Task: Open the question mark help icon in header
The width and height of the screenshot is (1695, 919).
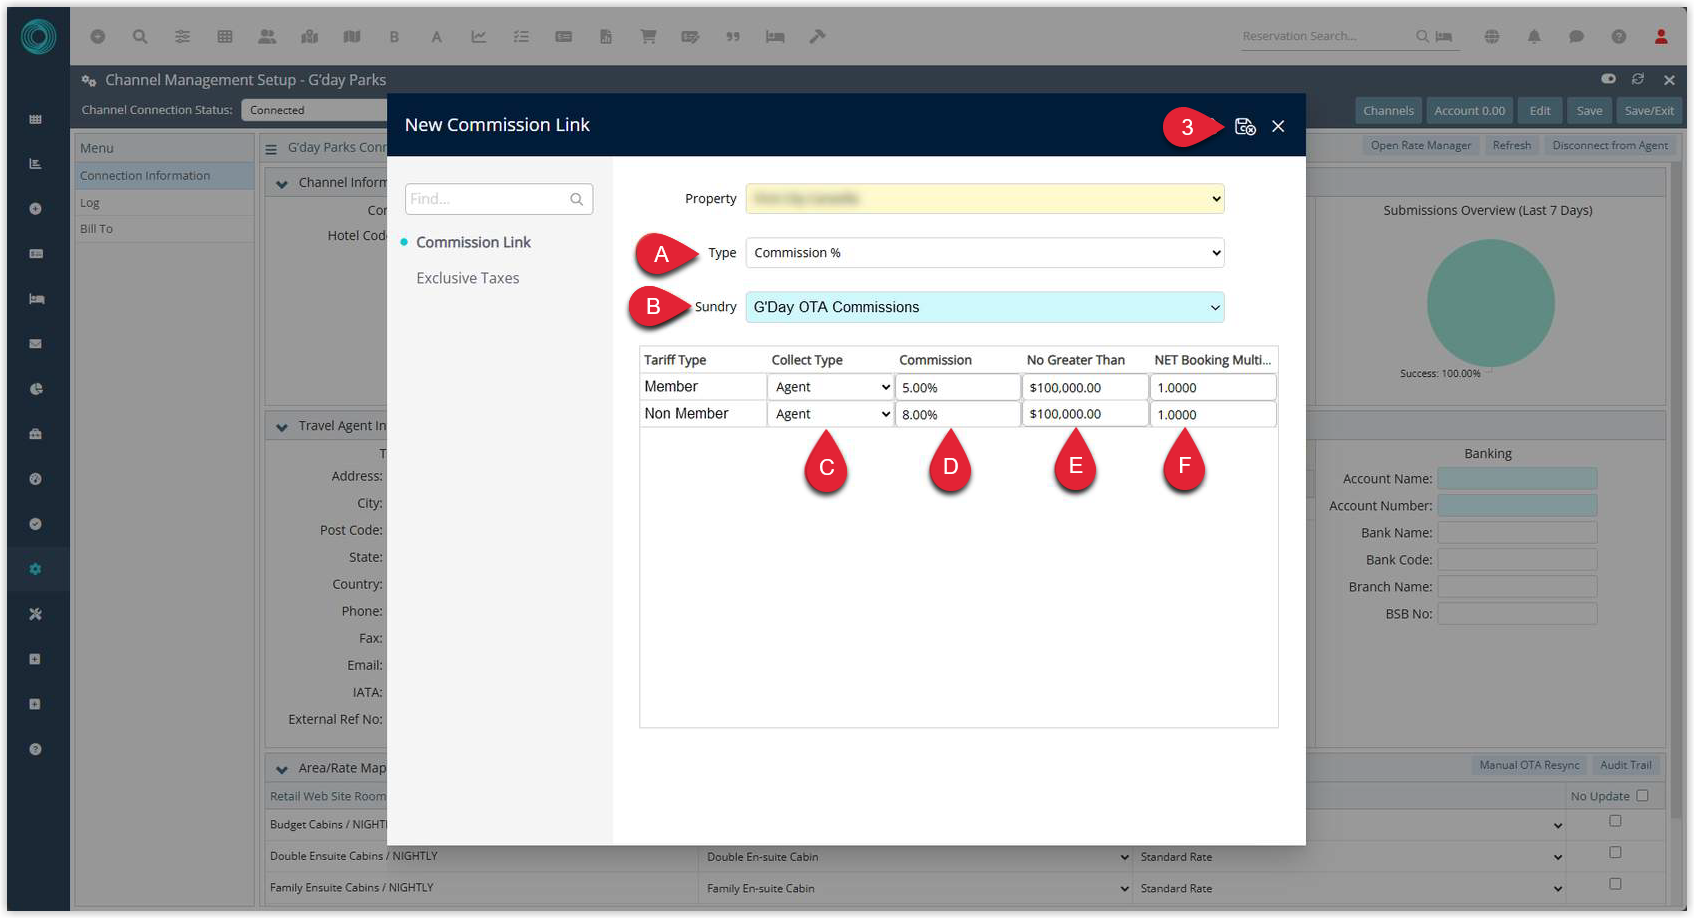Action: click(1618, 36)
